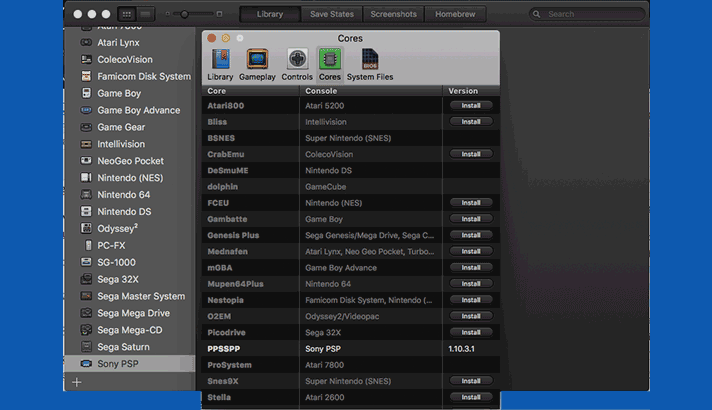Image resolution: width=712 pixels, height=410 pixels.
Task: Click the Game Gear console icon
Action: click(86, 127)
